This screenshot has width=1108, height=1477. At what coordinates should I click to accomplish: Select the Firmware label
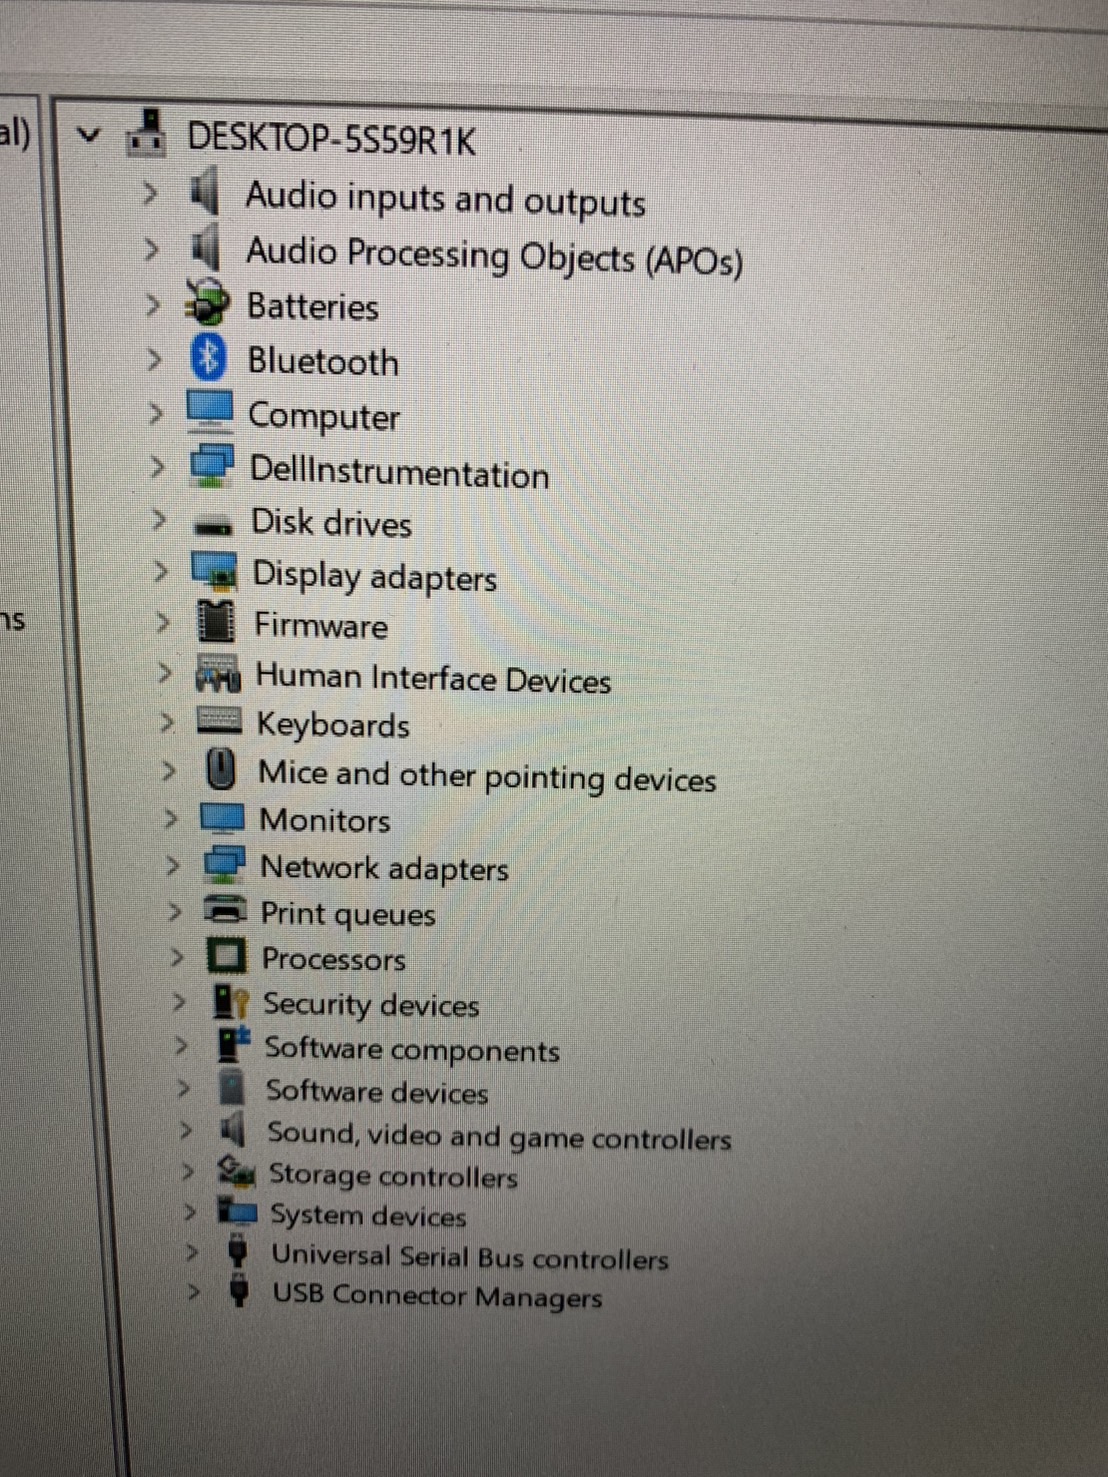pyautogui.click(x=321, y=626)
